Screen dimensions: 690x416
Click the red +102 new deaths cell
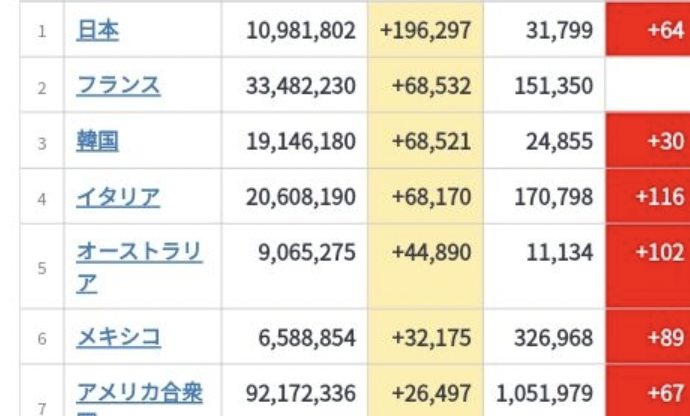coord(648,266)
